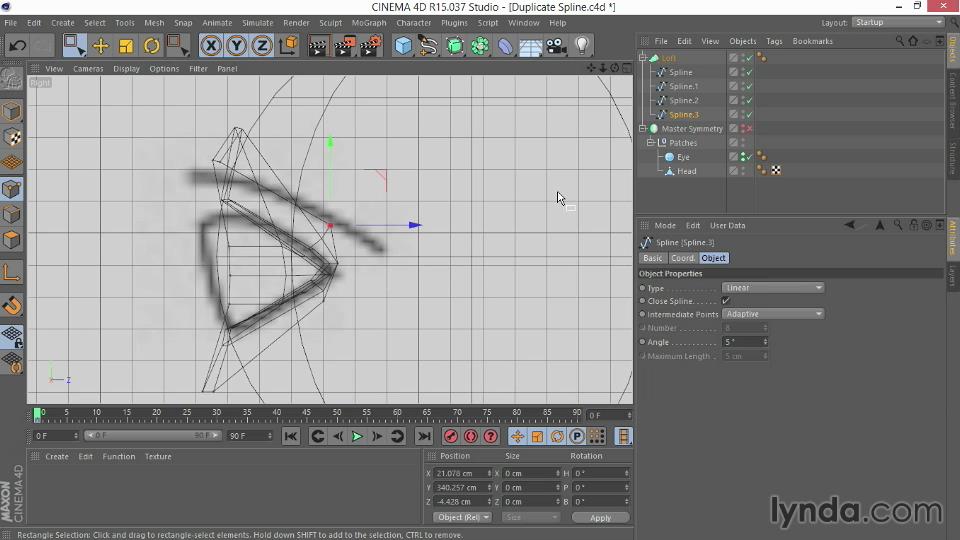Screen dimensions: 960x540
Task: Switch to Points mode cube icon
Action: tap(12, 189)
